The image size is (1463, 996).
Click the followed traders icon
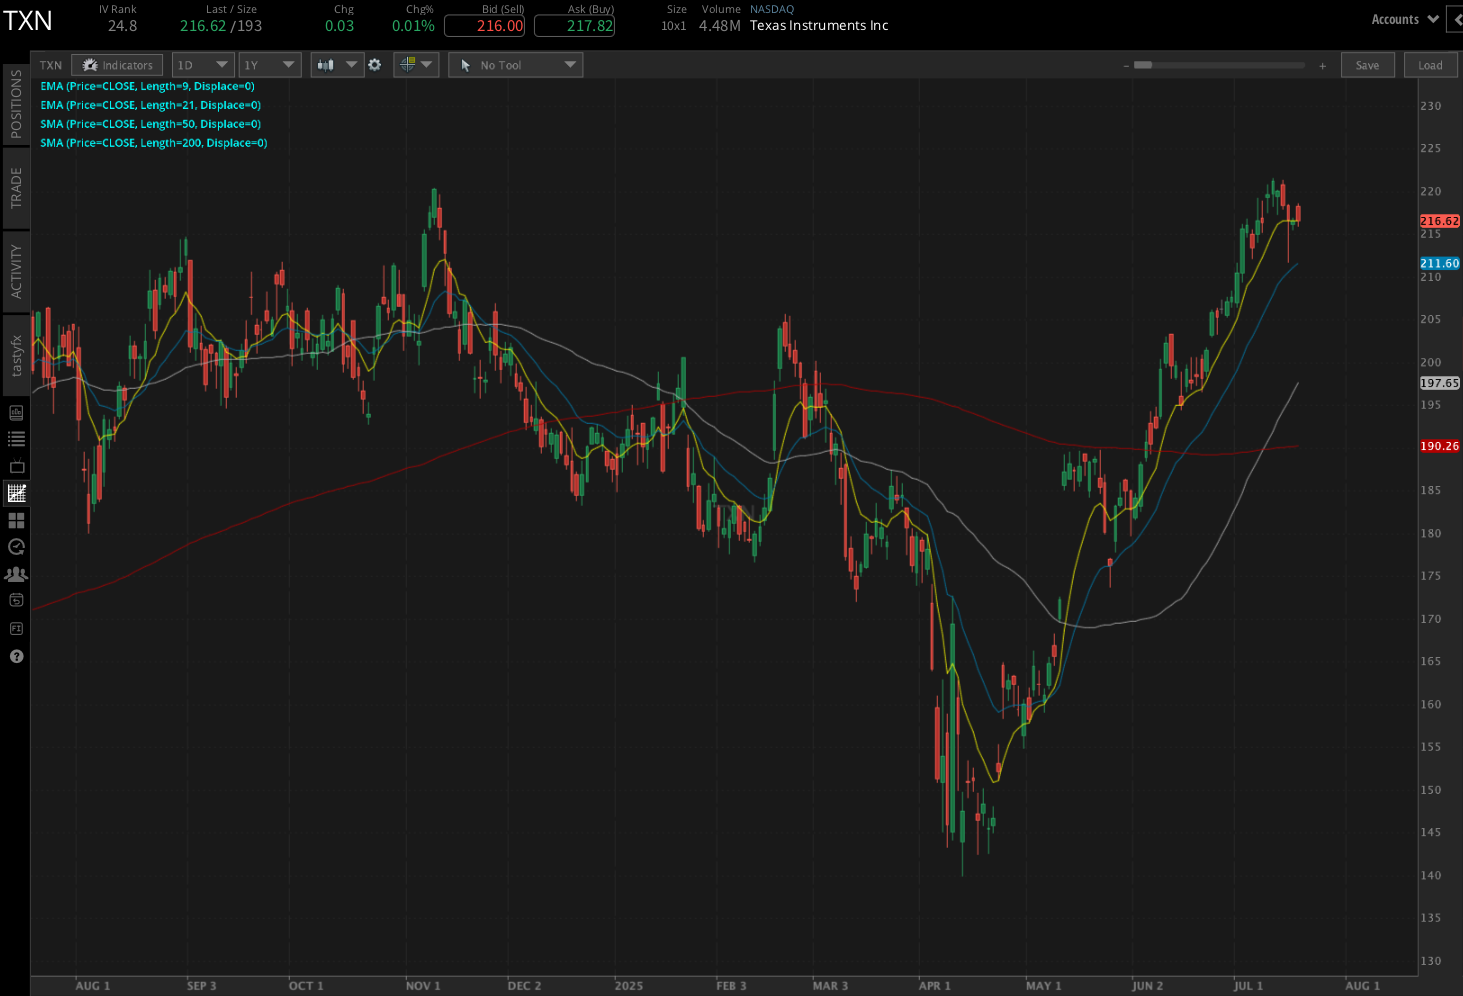16,573
